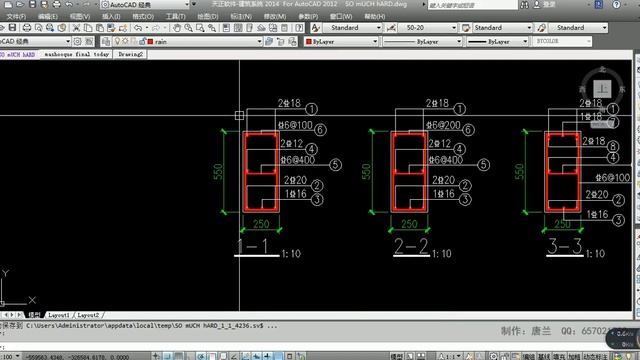
Task: Open the title bar Help circle icon
Action: [x=616, y=4]
